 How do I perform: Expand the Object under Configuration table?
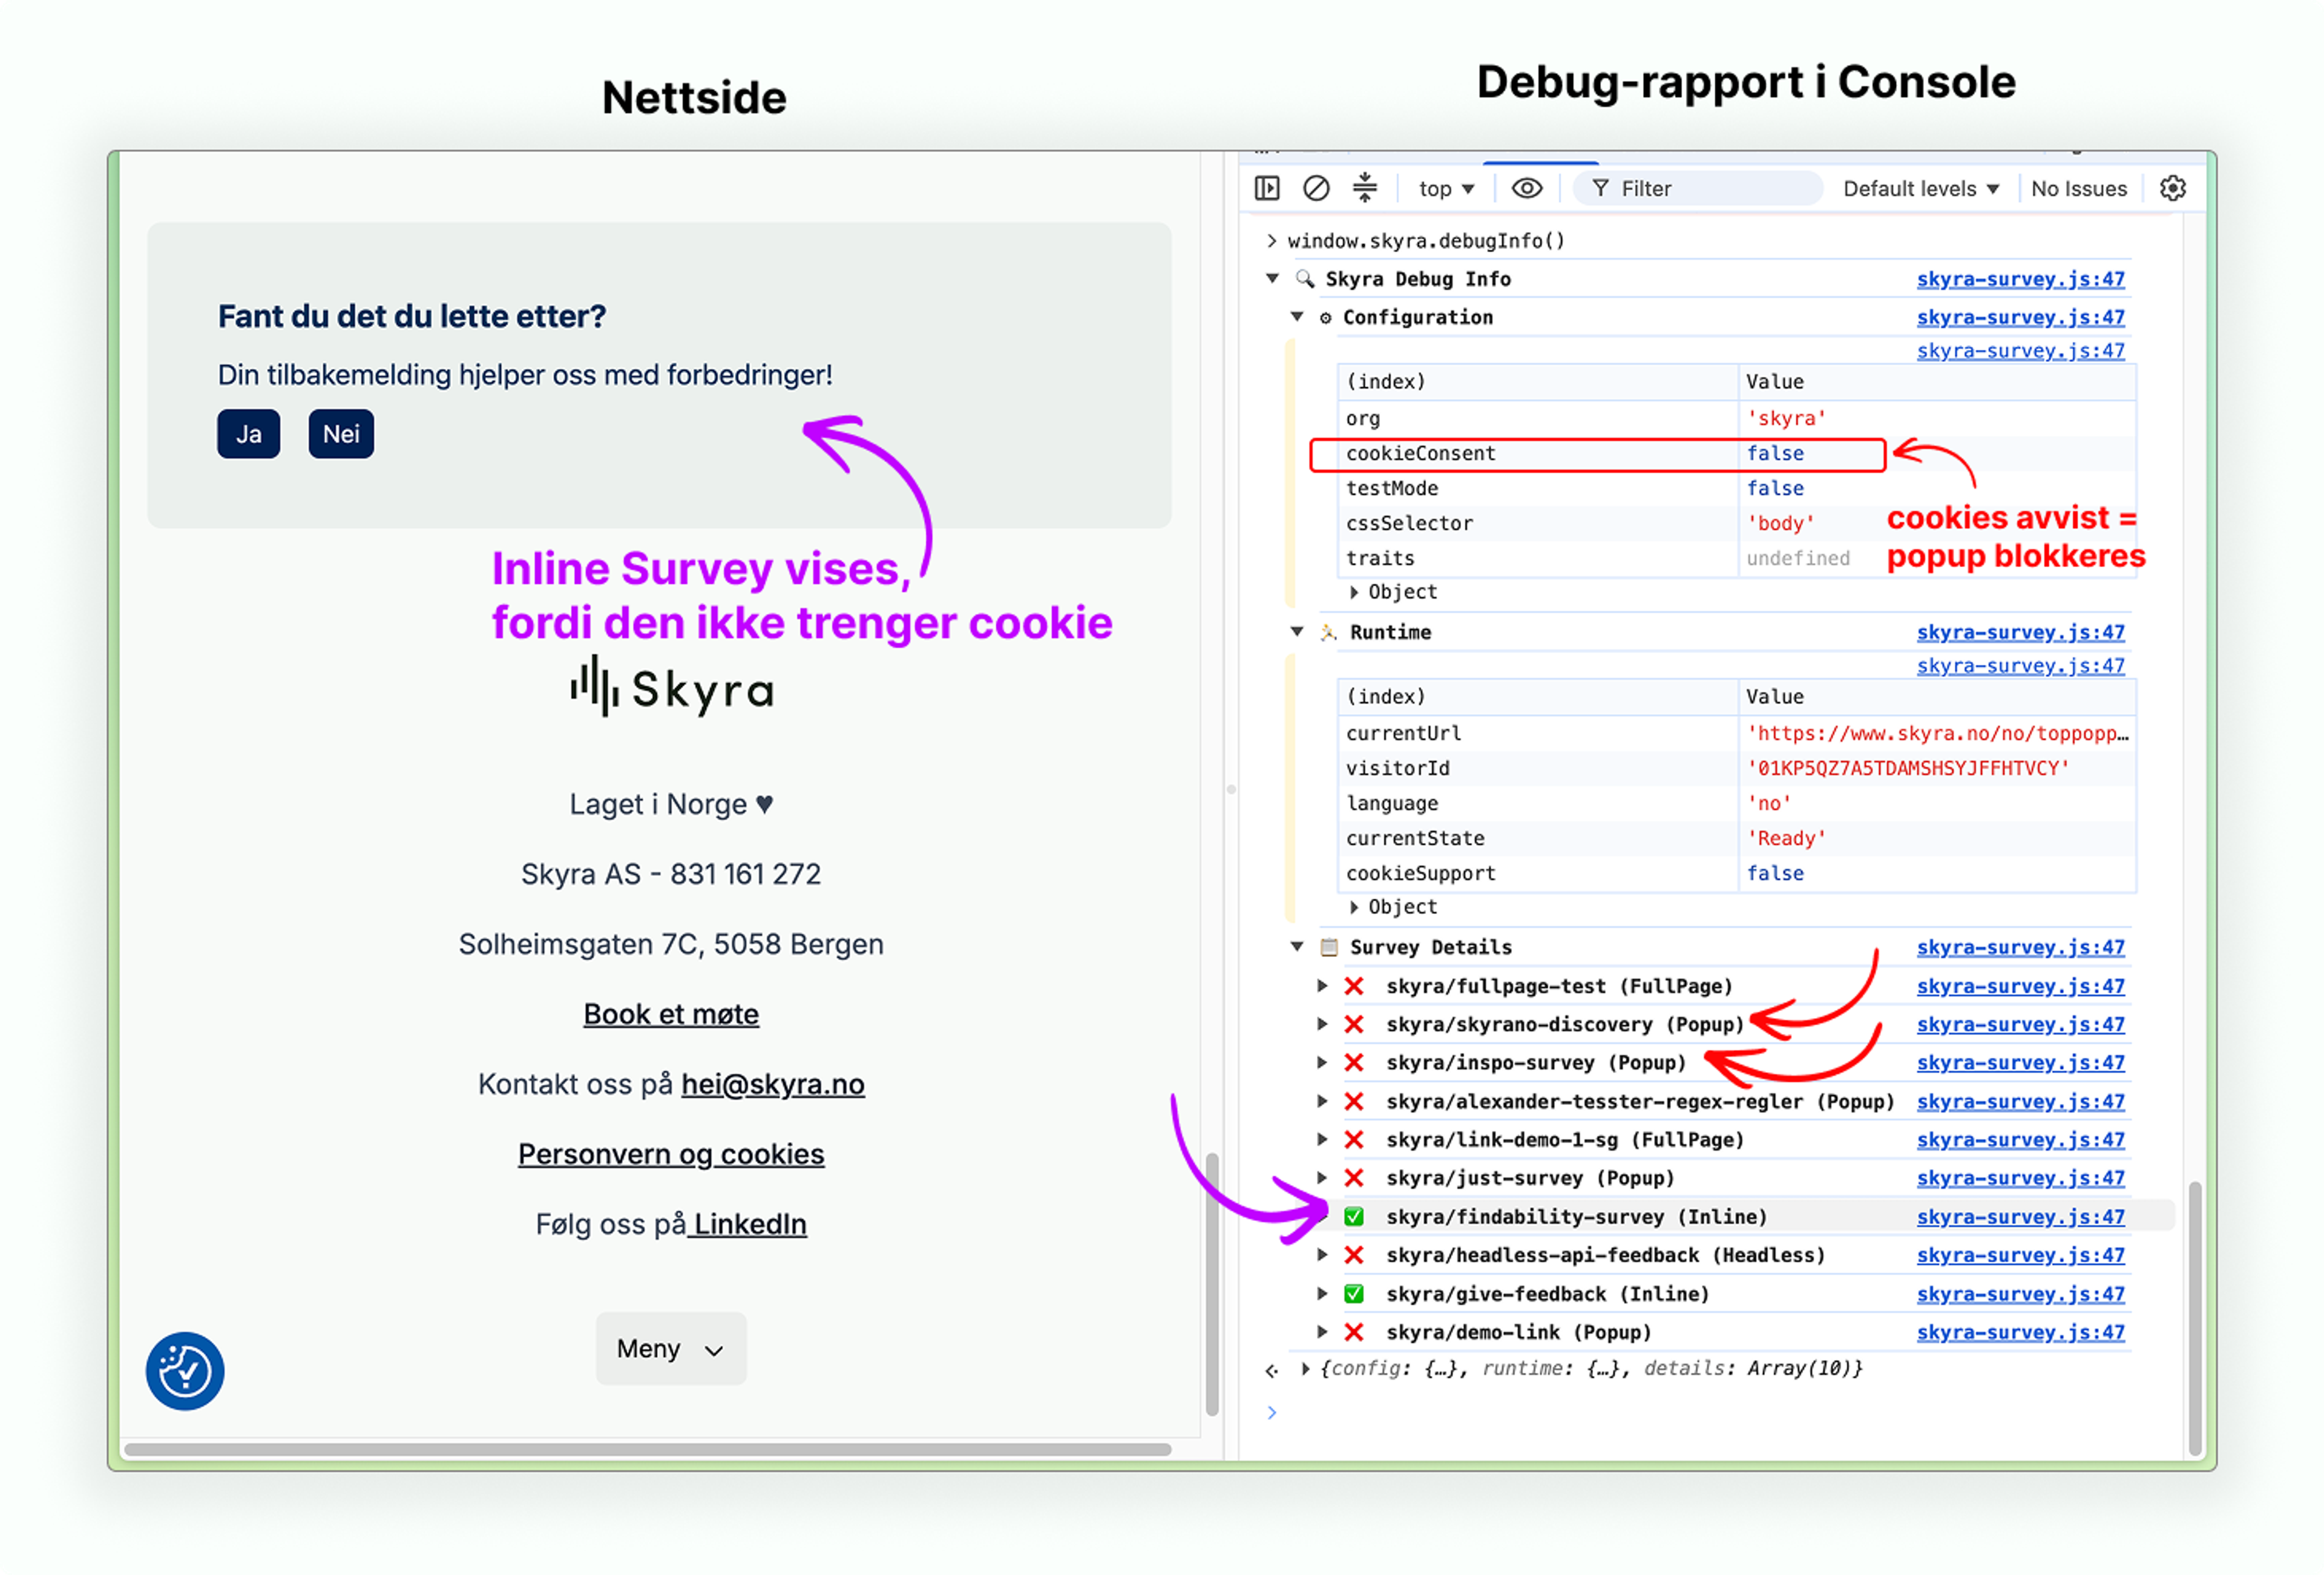tap(1354, 591)
